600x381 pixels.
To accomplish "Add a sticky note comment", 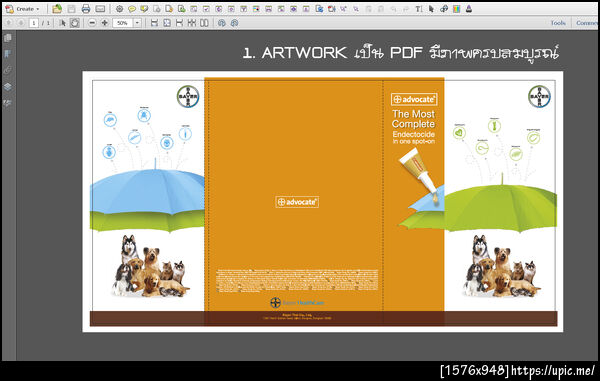I will pyautogui.click(x=132, y=9).
